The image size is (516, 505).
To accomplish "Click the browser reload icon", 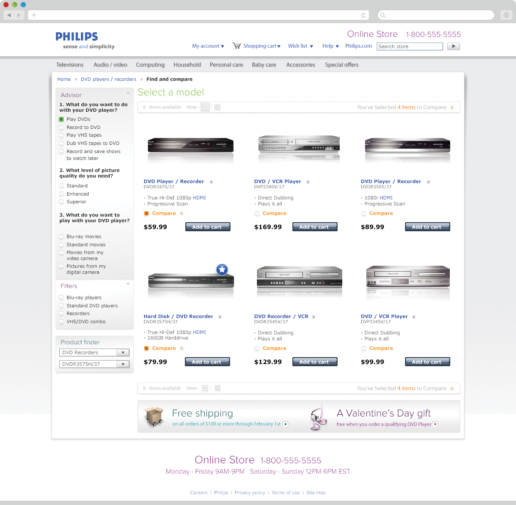I will (x=363, y=15).
